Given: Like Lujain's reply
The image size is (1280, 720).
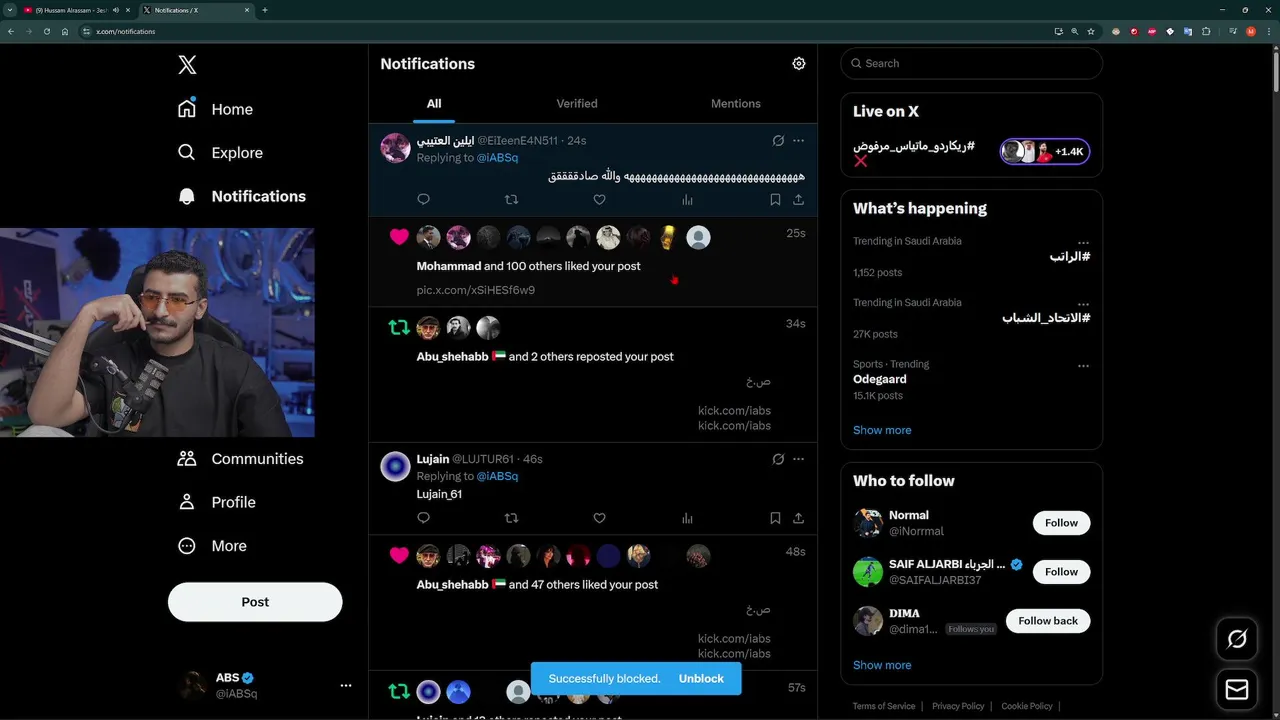Looking at the screenshot, I should tap(599, 518).
